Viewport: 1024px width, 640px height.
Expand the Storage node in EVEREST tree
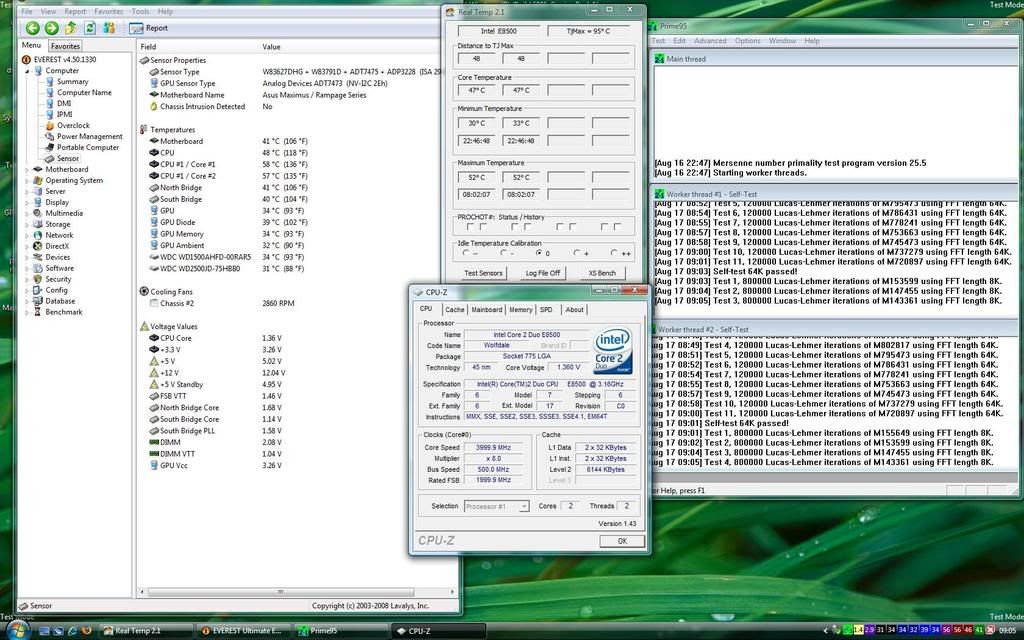[x=27, y=225]
